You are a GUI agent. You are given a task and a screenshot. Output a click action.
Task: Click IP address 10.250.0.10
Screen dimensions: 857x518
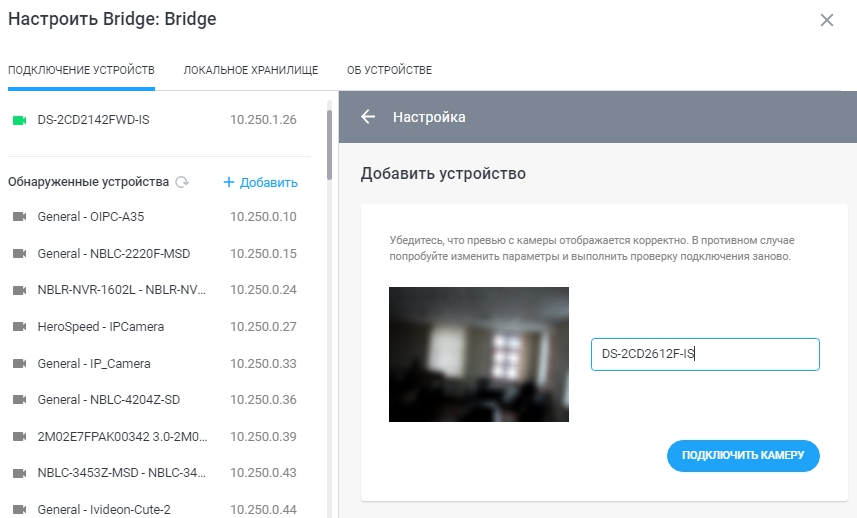263,217
